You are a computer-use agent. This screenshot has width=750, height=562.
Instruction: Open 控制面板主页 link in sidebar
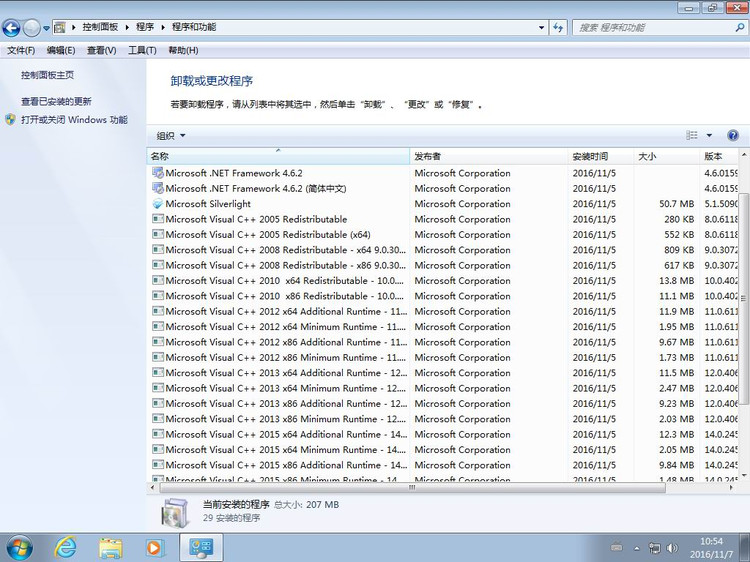pyautogui.click(x=47, y=75)
